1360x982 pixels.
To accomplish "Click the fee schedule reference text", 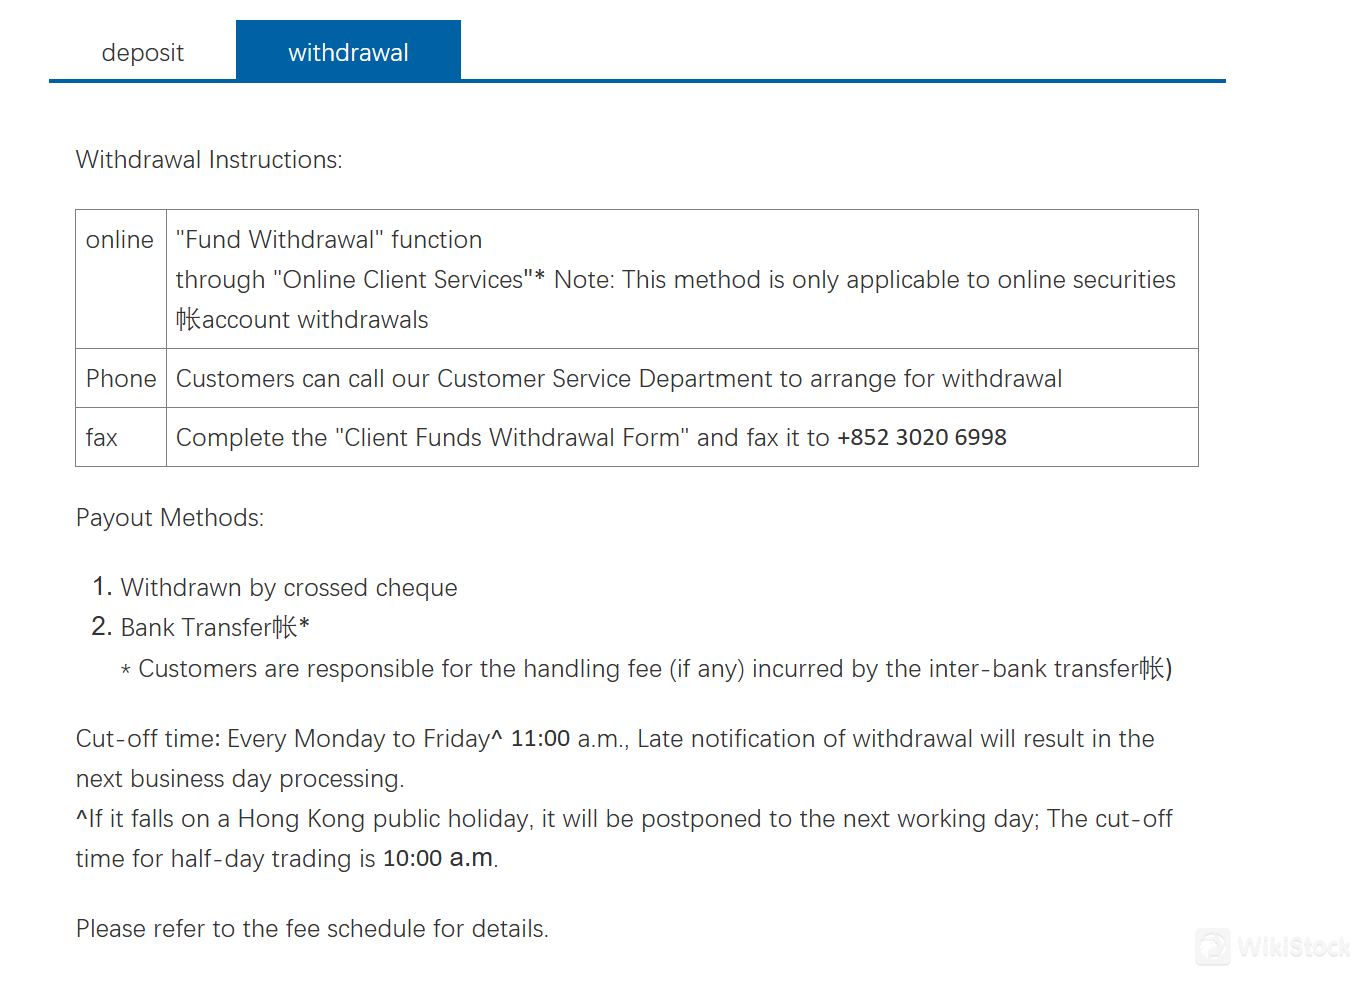I will tap(312, 928).
